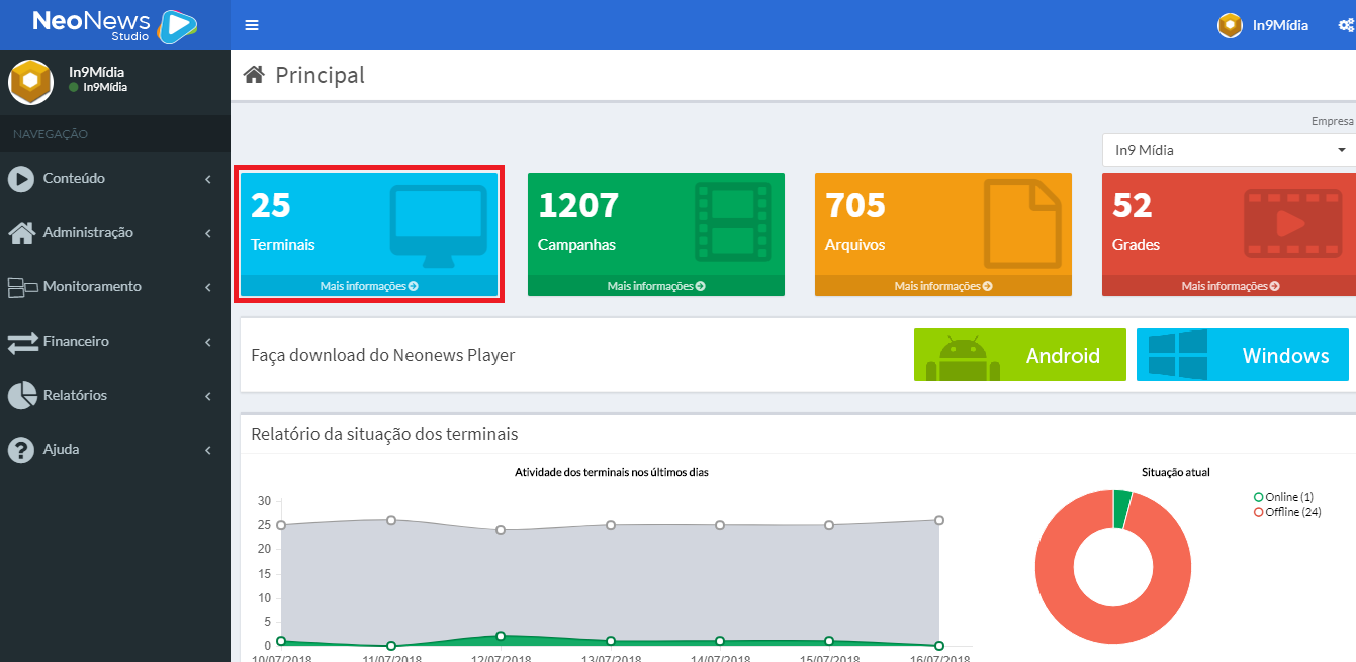Open the Empresa dropdown showing In9 Mídia
The width and height of the screenshot is (1356, 662).
pyautogui.click(x=1229, y=150)
